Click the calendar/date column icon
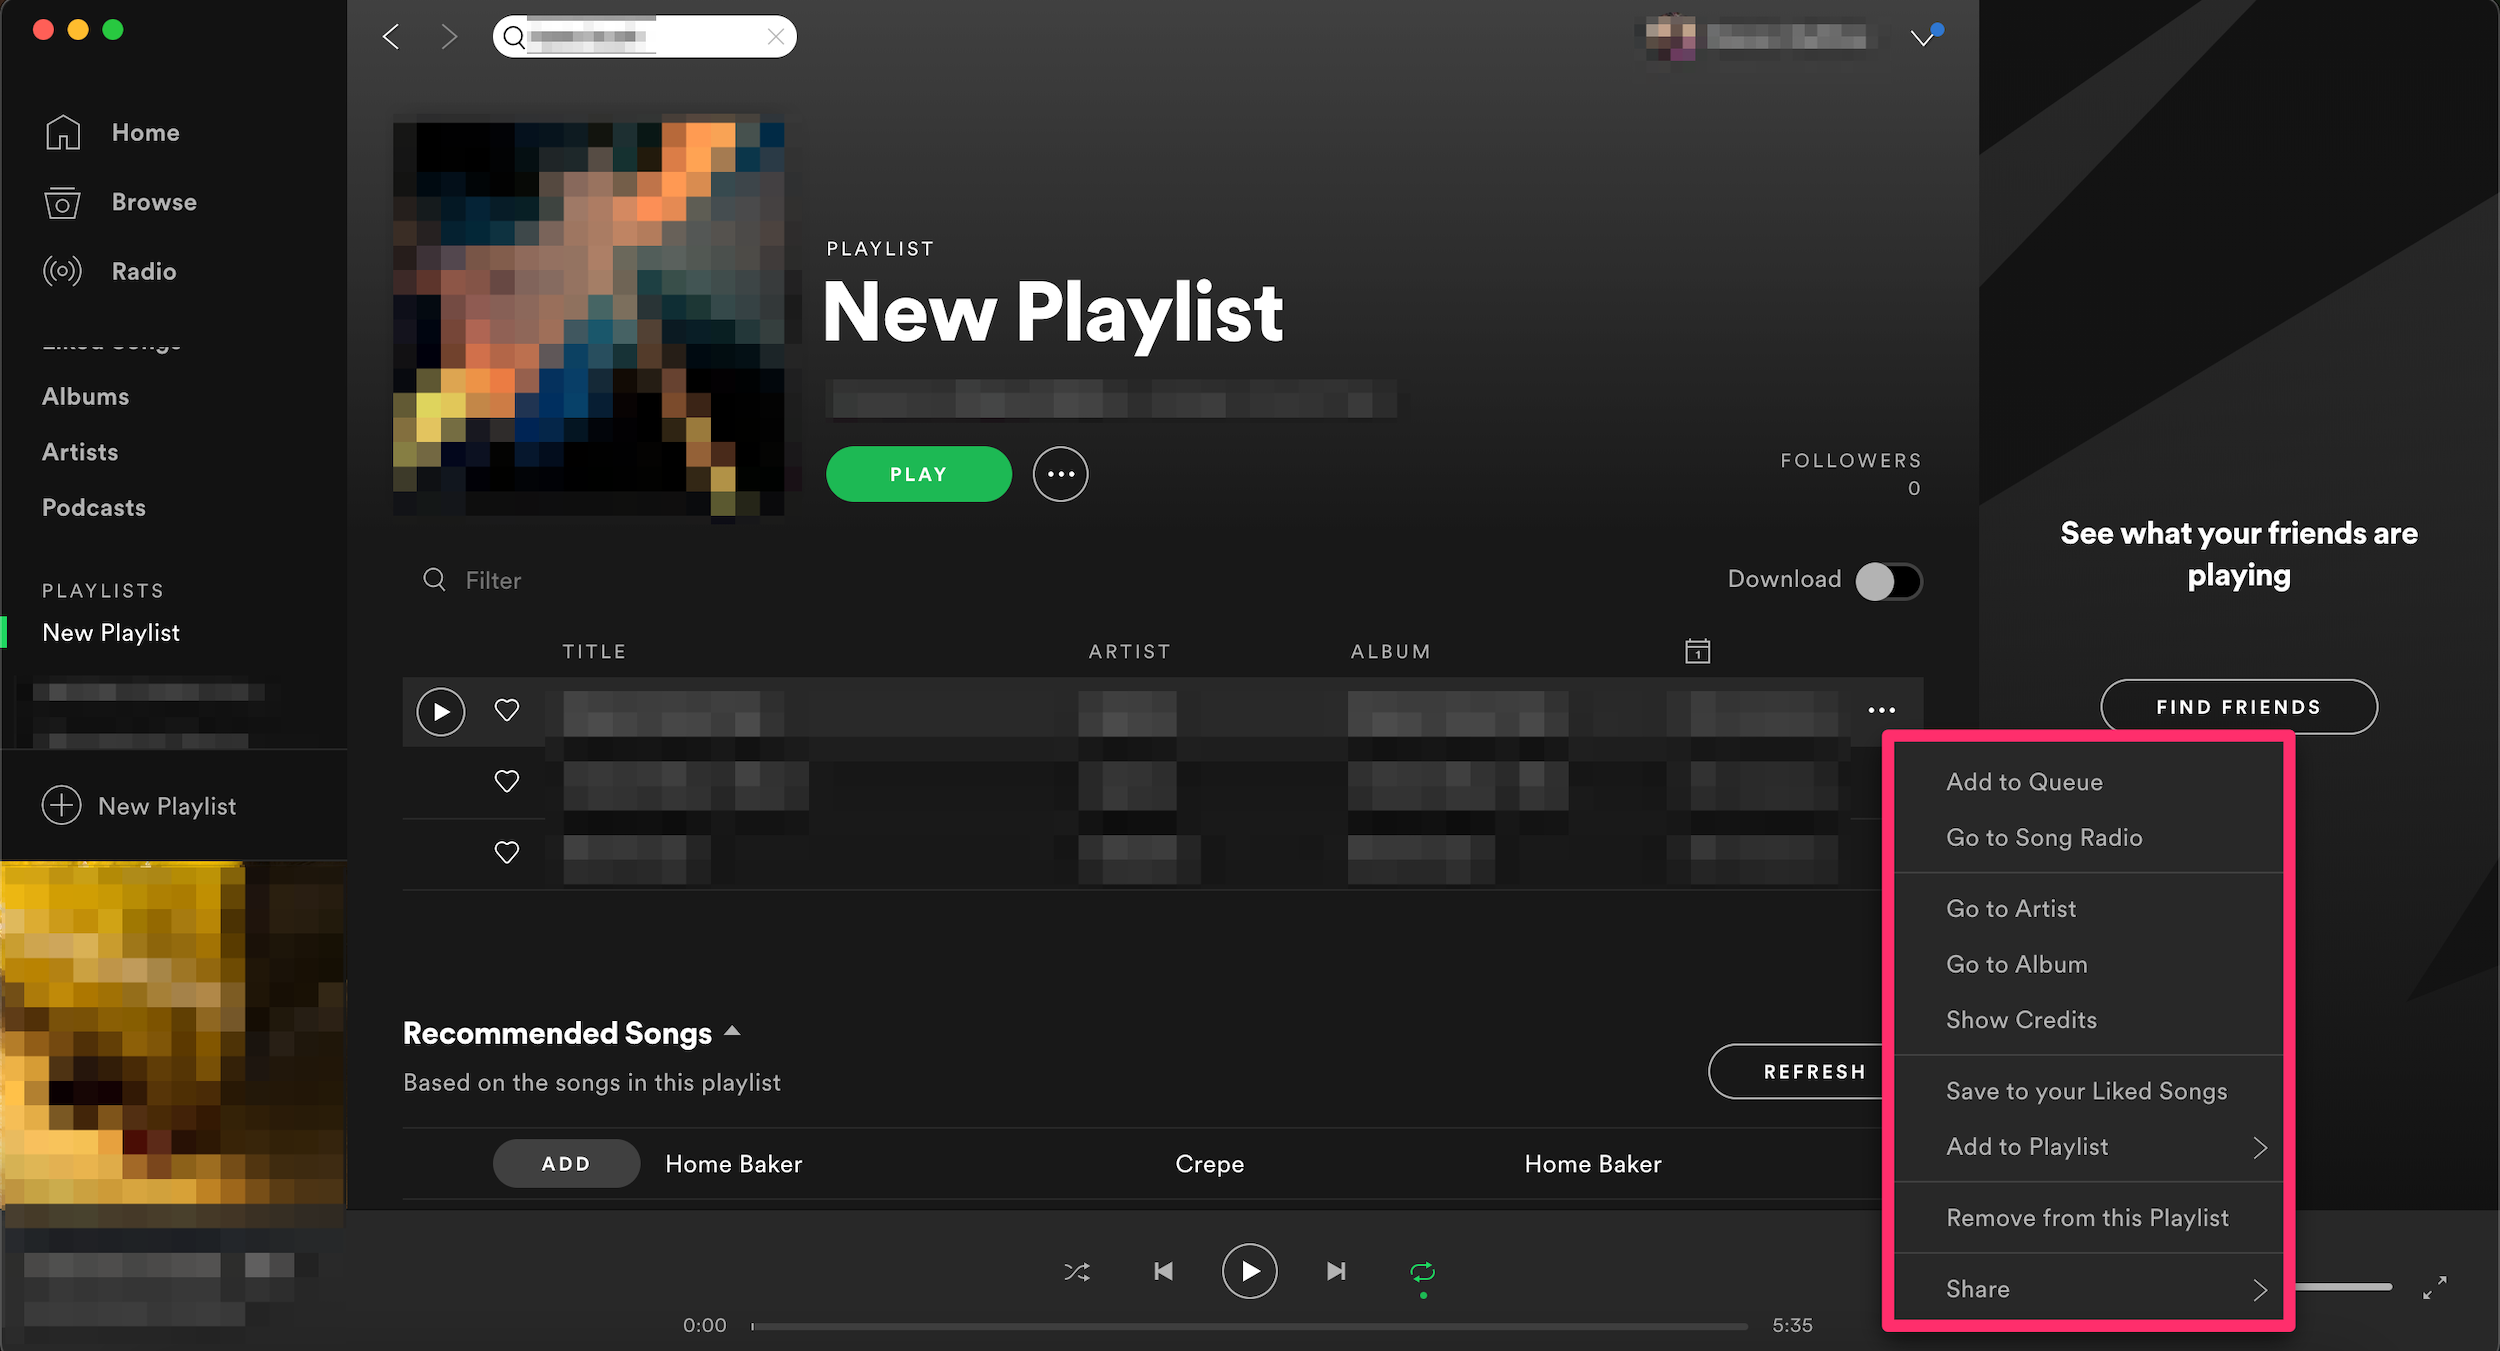The height and width of the screenshot is (1351, 2500). [1697, 649]
